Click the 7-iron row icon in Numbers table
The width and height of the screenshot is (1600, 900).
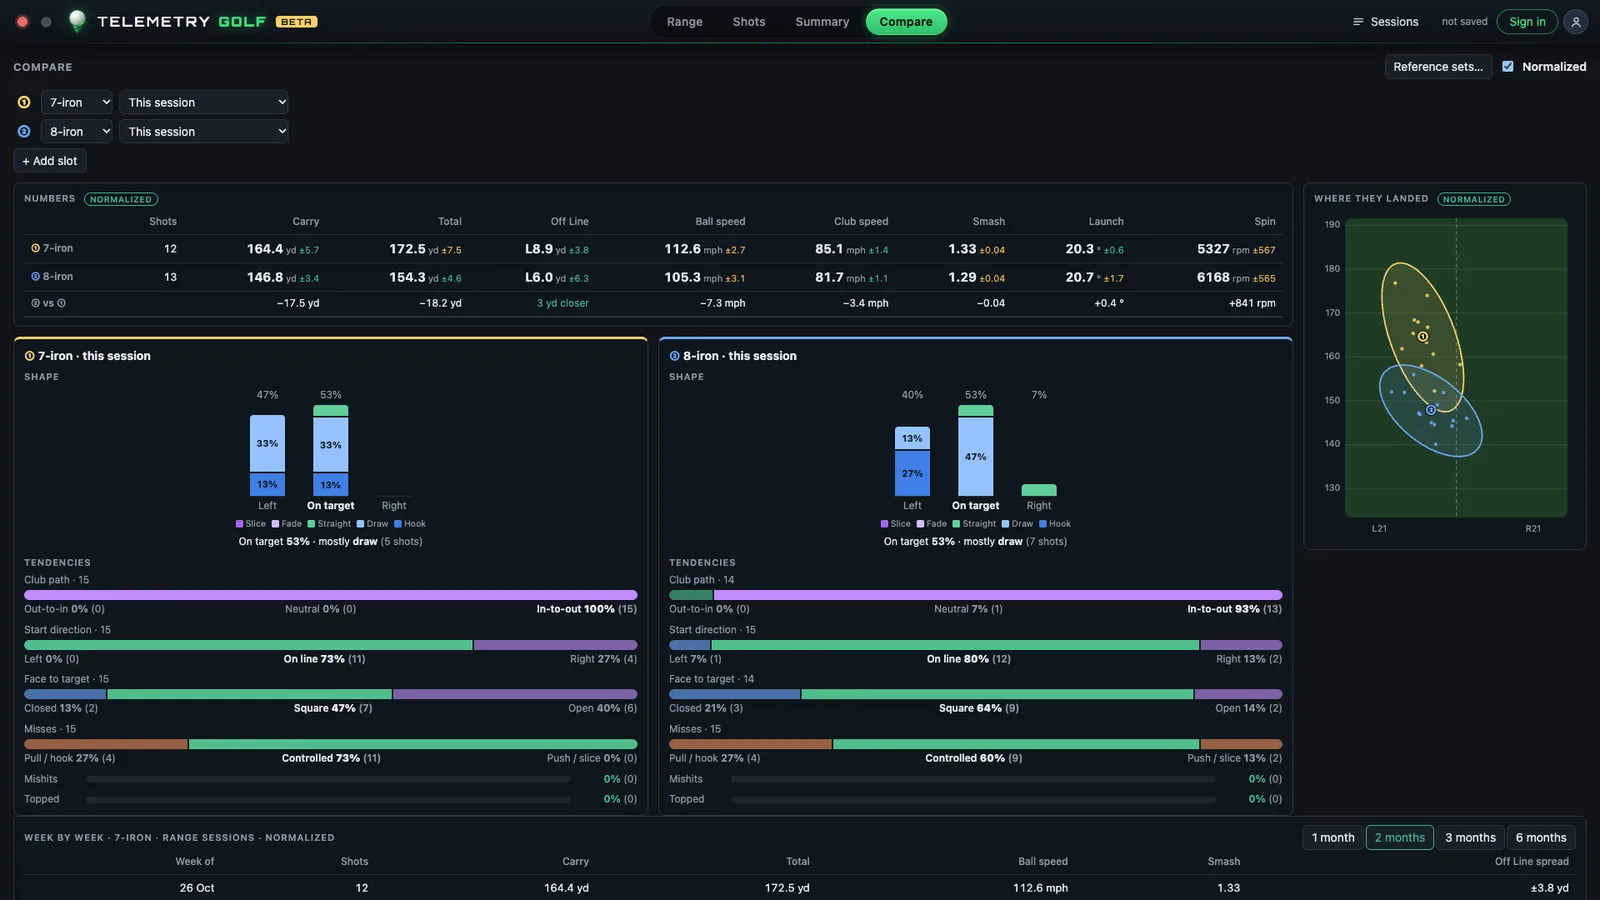[35, 248]
